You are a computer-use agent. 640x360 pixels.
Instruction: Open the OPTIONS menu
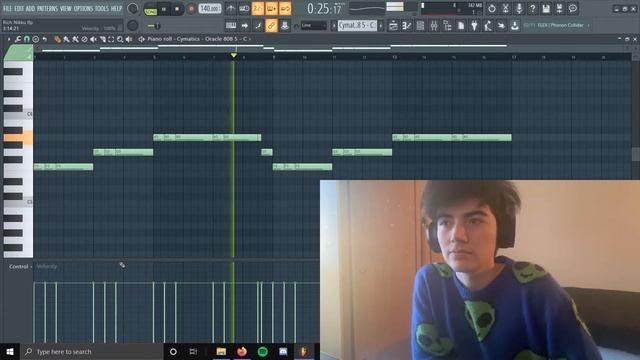tap(83, 9)
